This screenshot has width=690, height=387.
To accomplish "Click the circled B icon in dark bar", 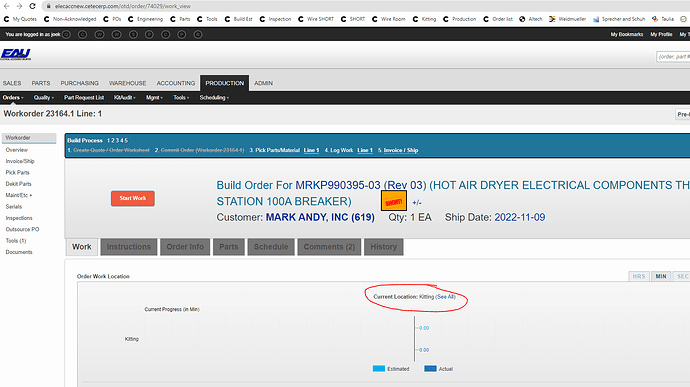I will 198,34.
